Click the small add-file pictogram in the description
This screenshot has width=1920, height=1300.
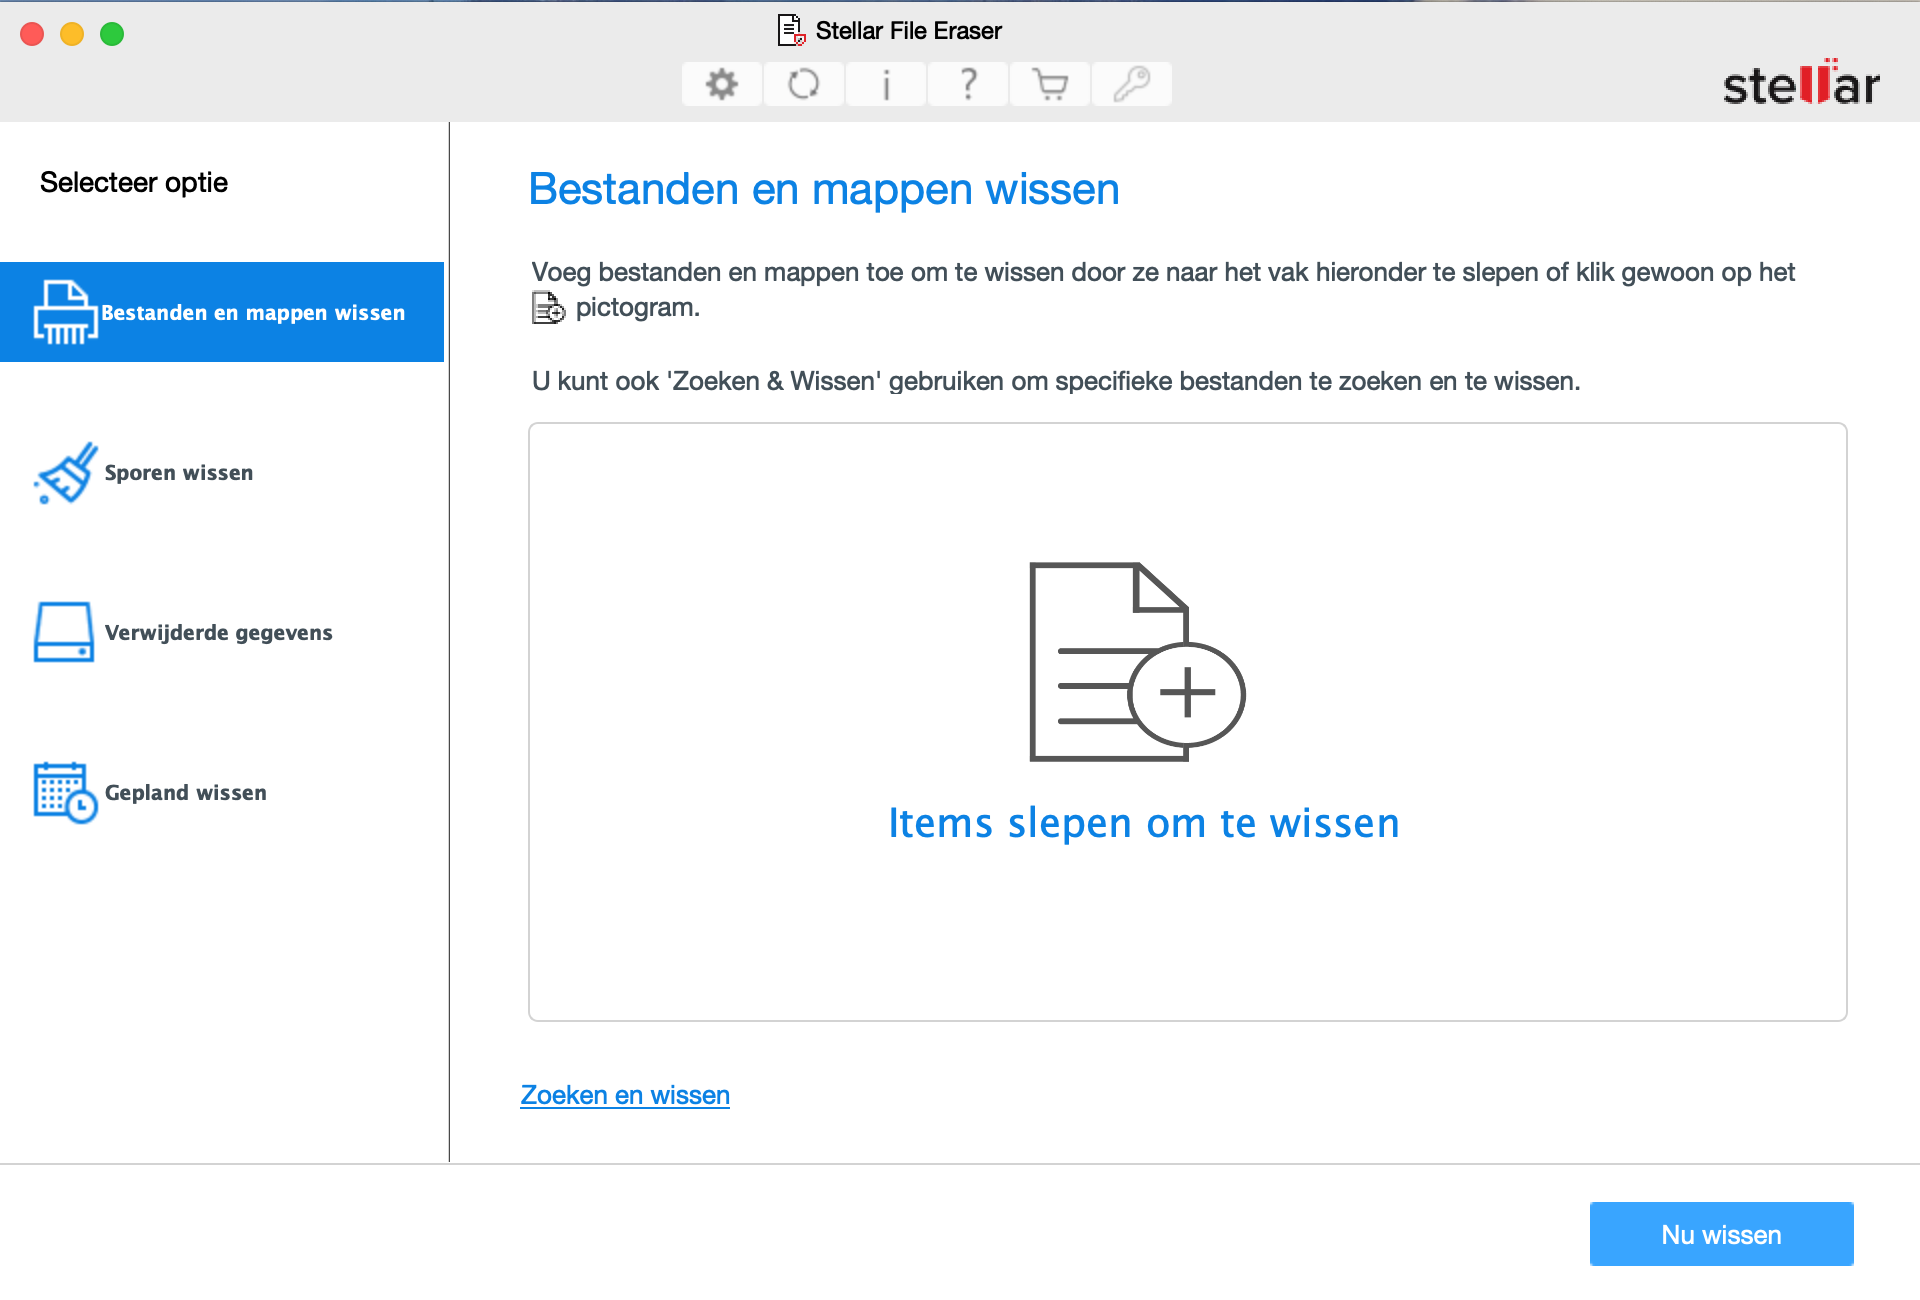tap(548, 308)
